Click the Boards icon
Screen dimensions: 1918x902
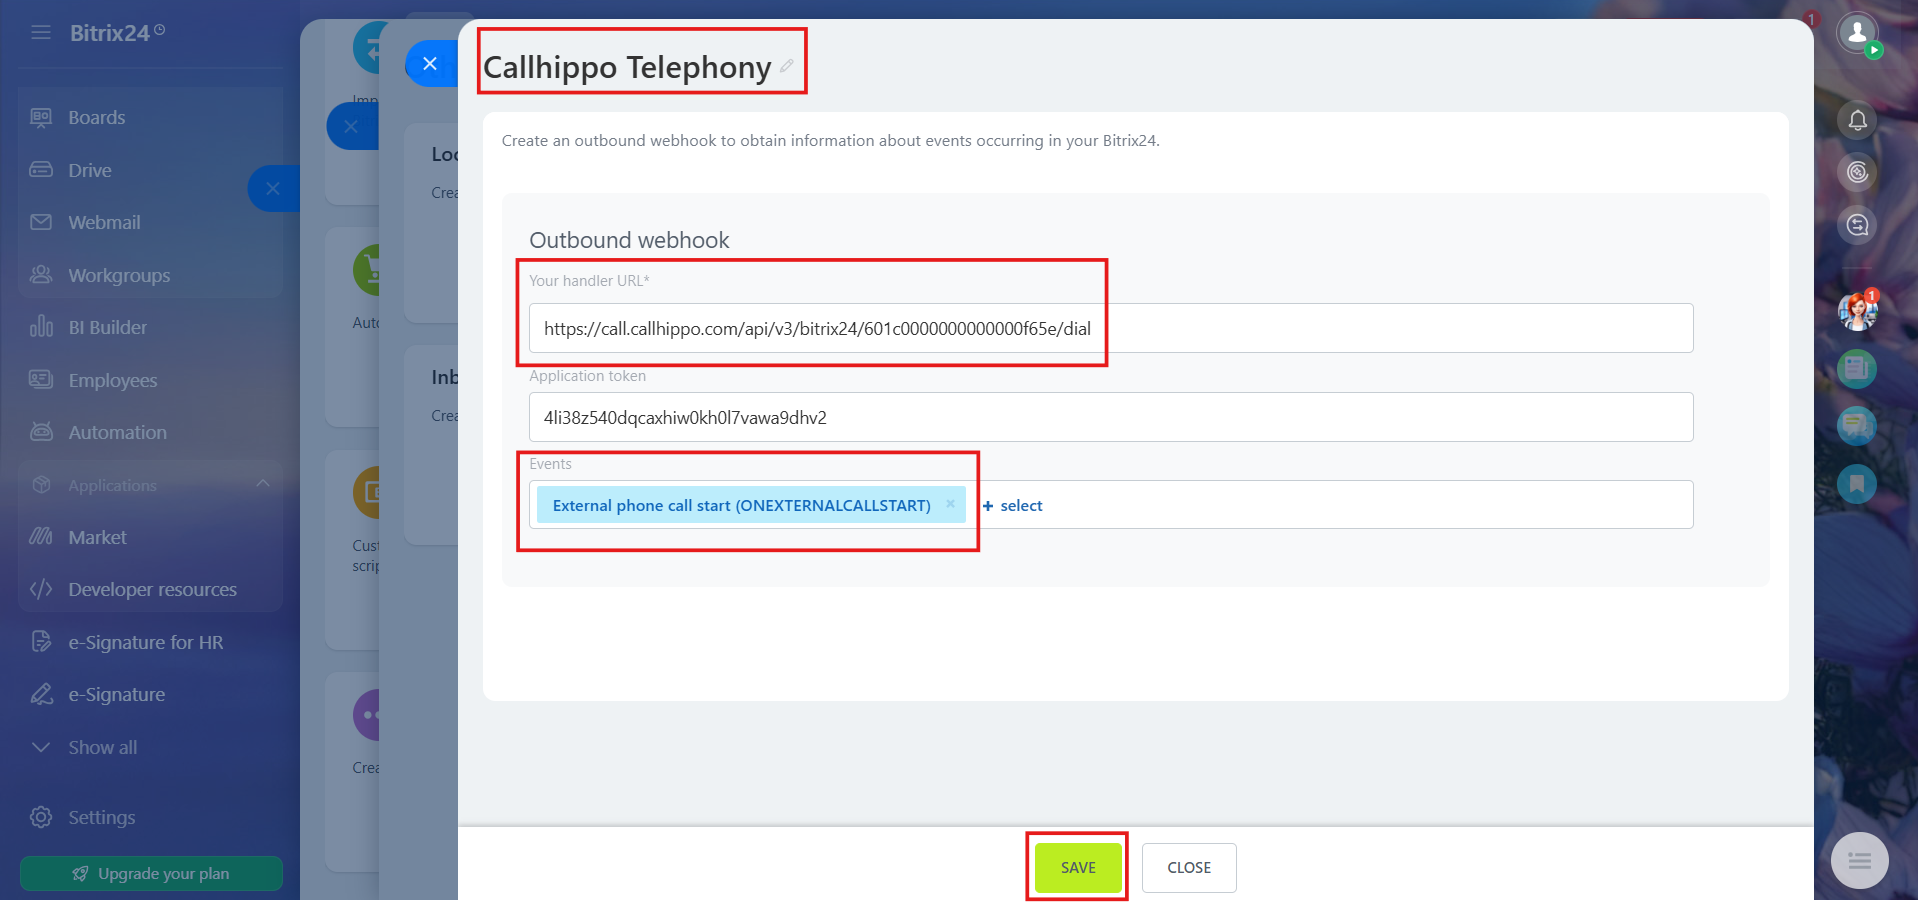pos(41,117)
